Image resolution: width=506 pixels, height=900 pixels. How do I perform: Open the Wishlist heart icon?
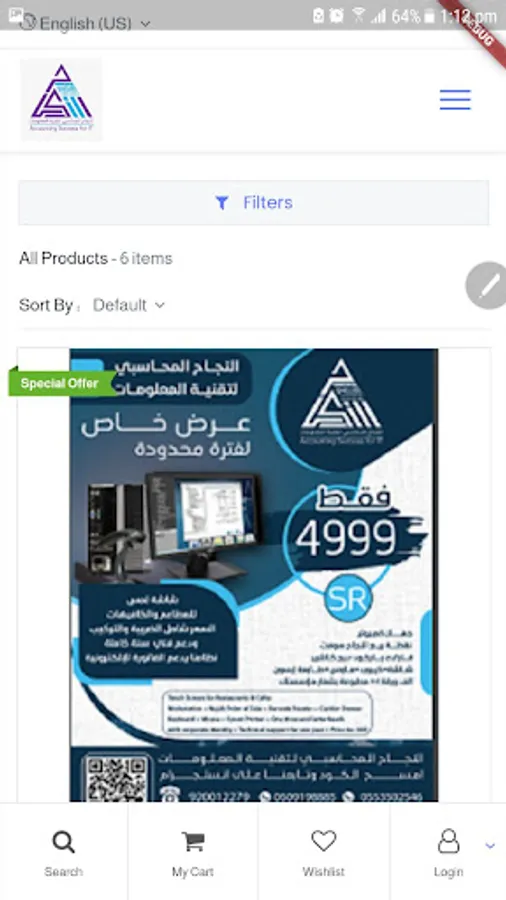coord(324,841)
